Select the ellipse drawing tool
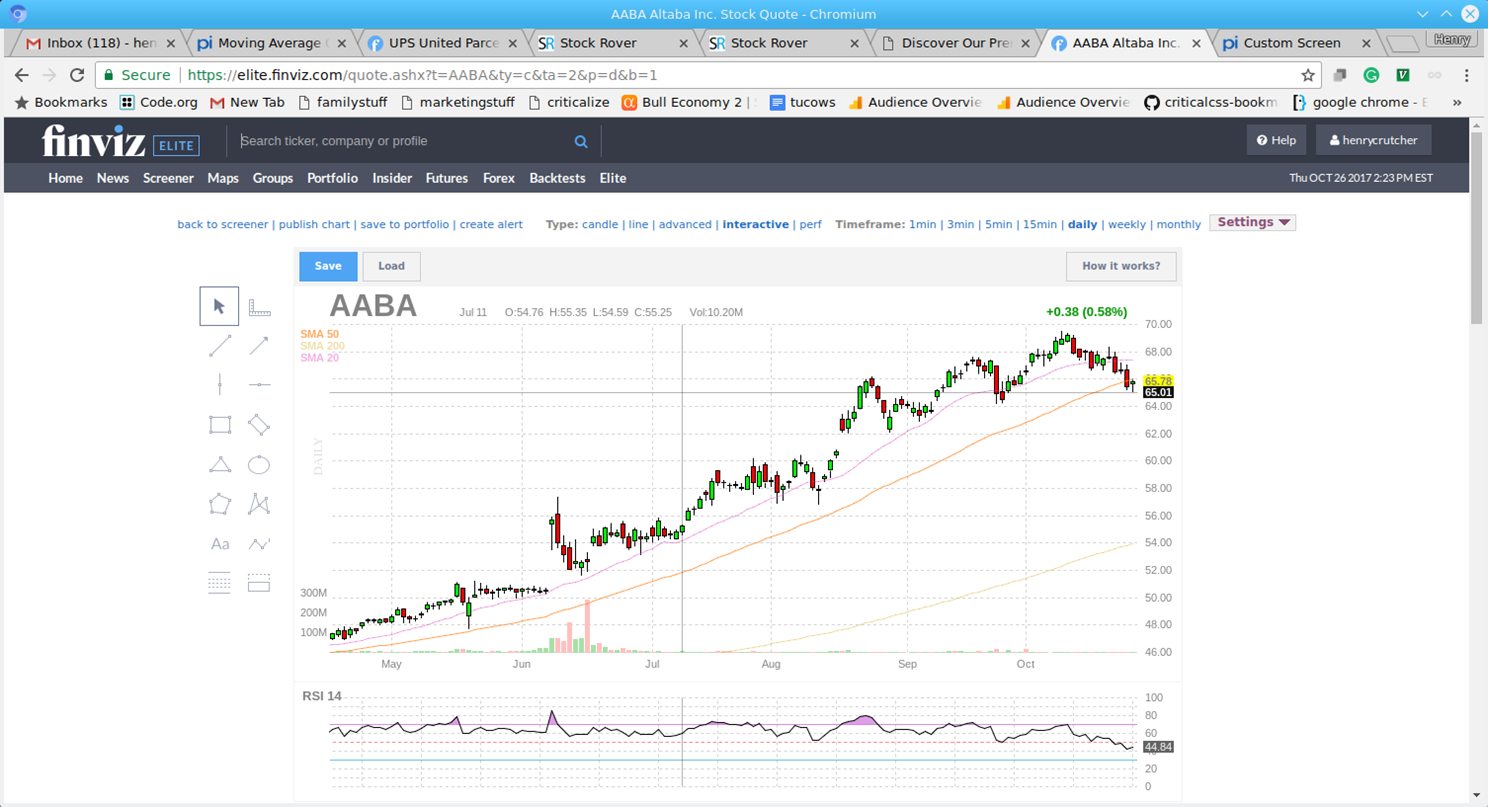Viewport: 1488px width, 807px height. (x=259, y=464)
